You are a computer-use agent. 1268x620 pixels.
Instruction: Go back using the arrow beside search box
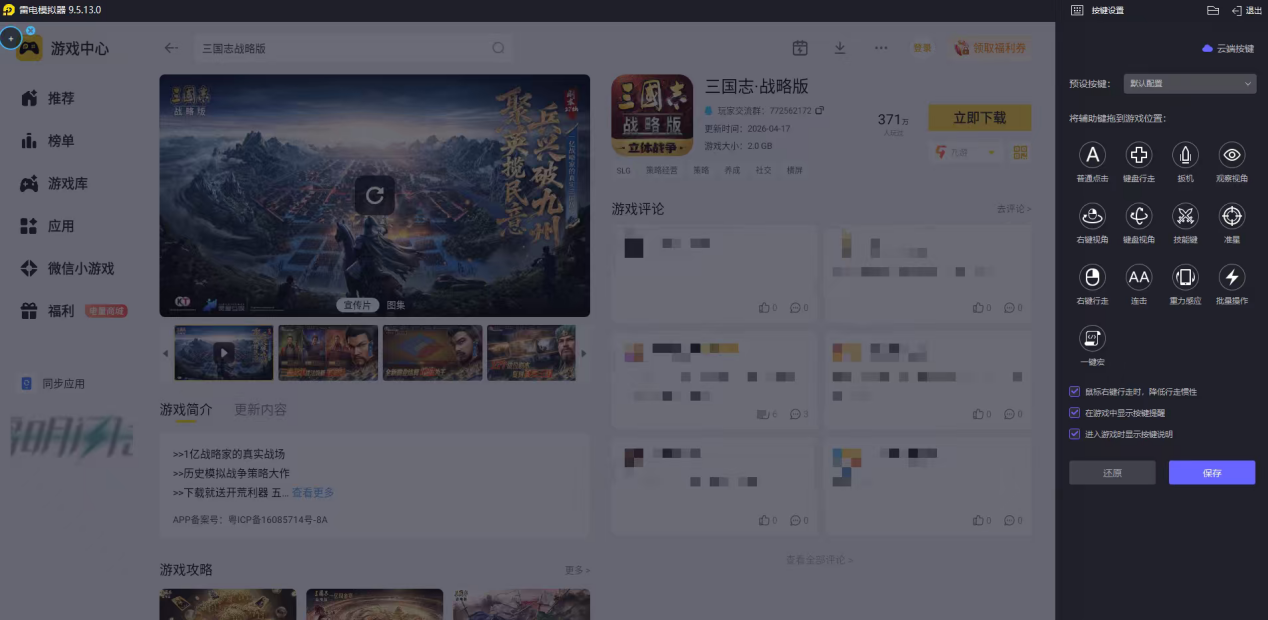click(172, 48)
